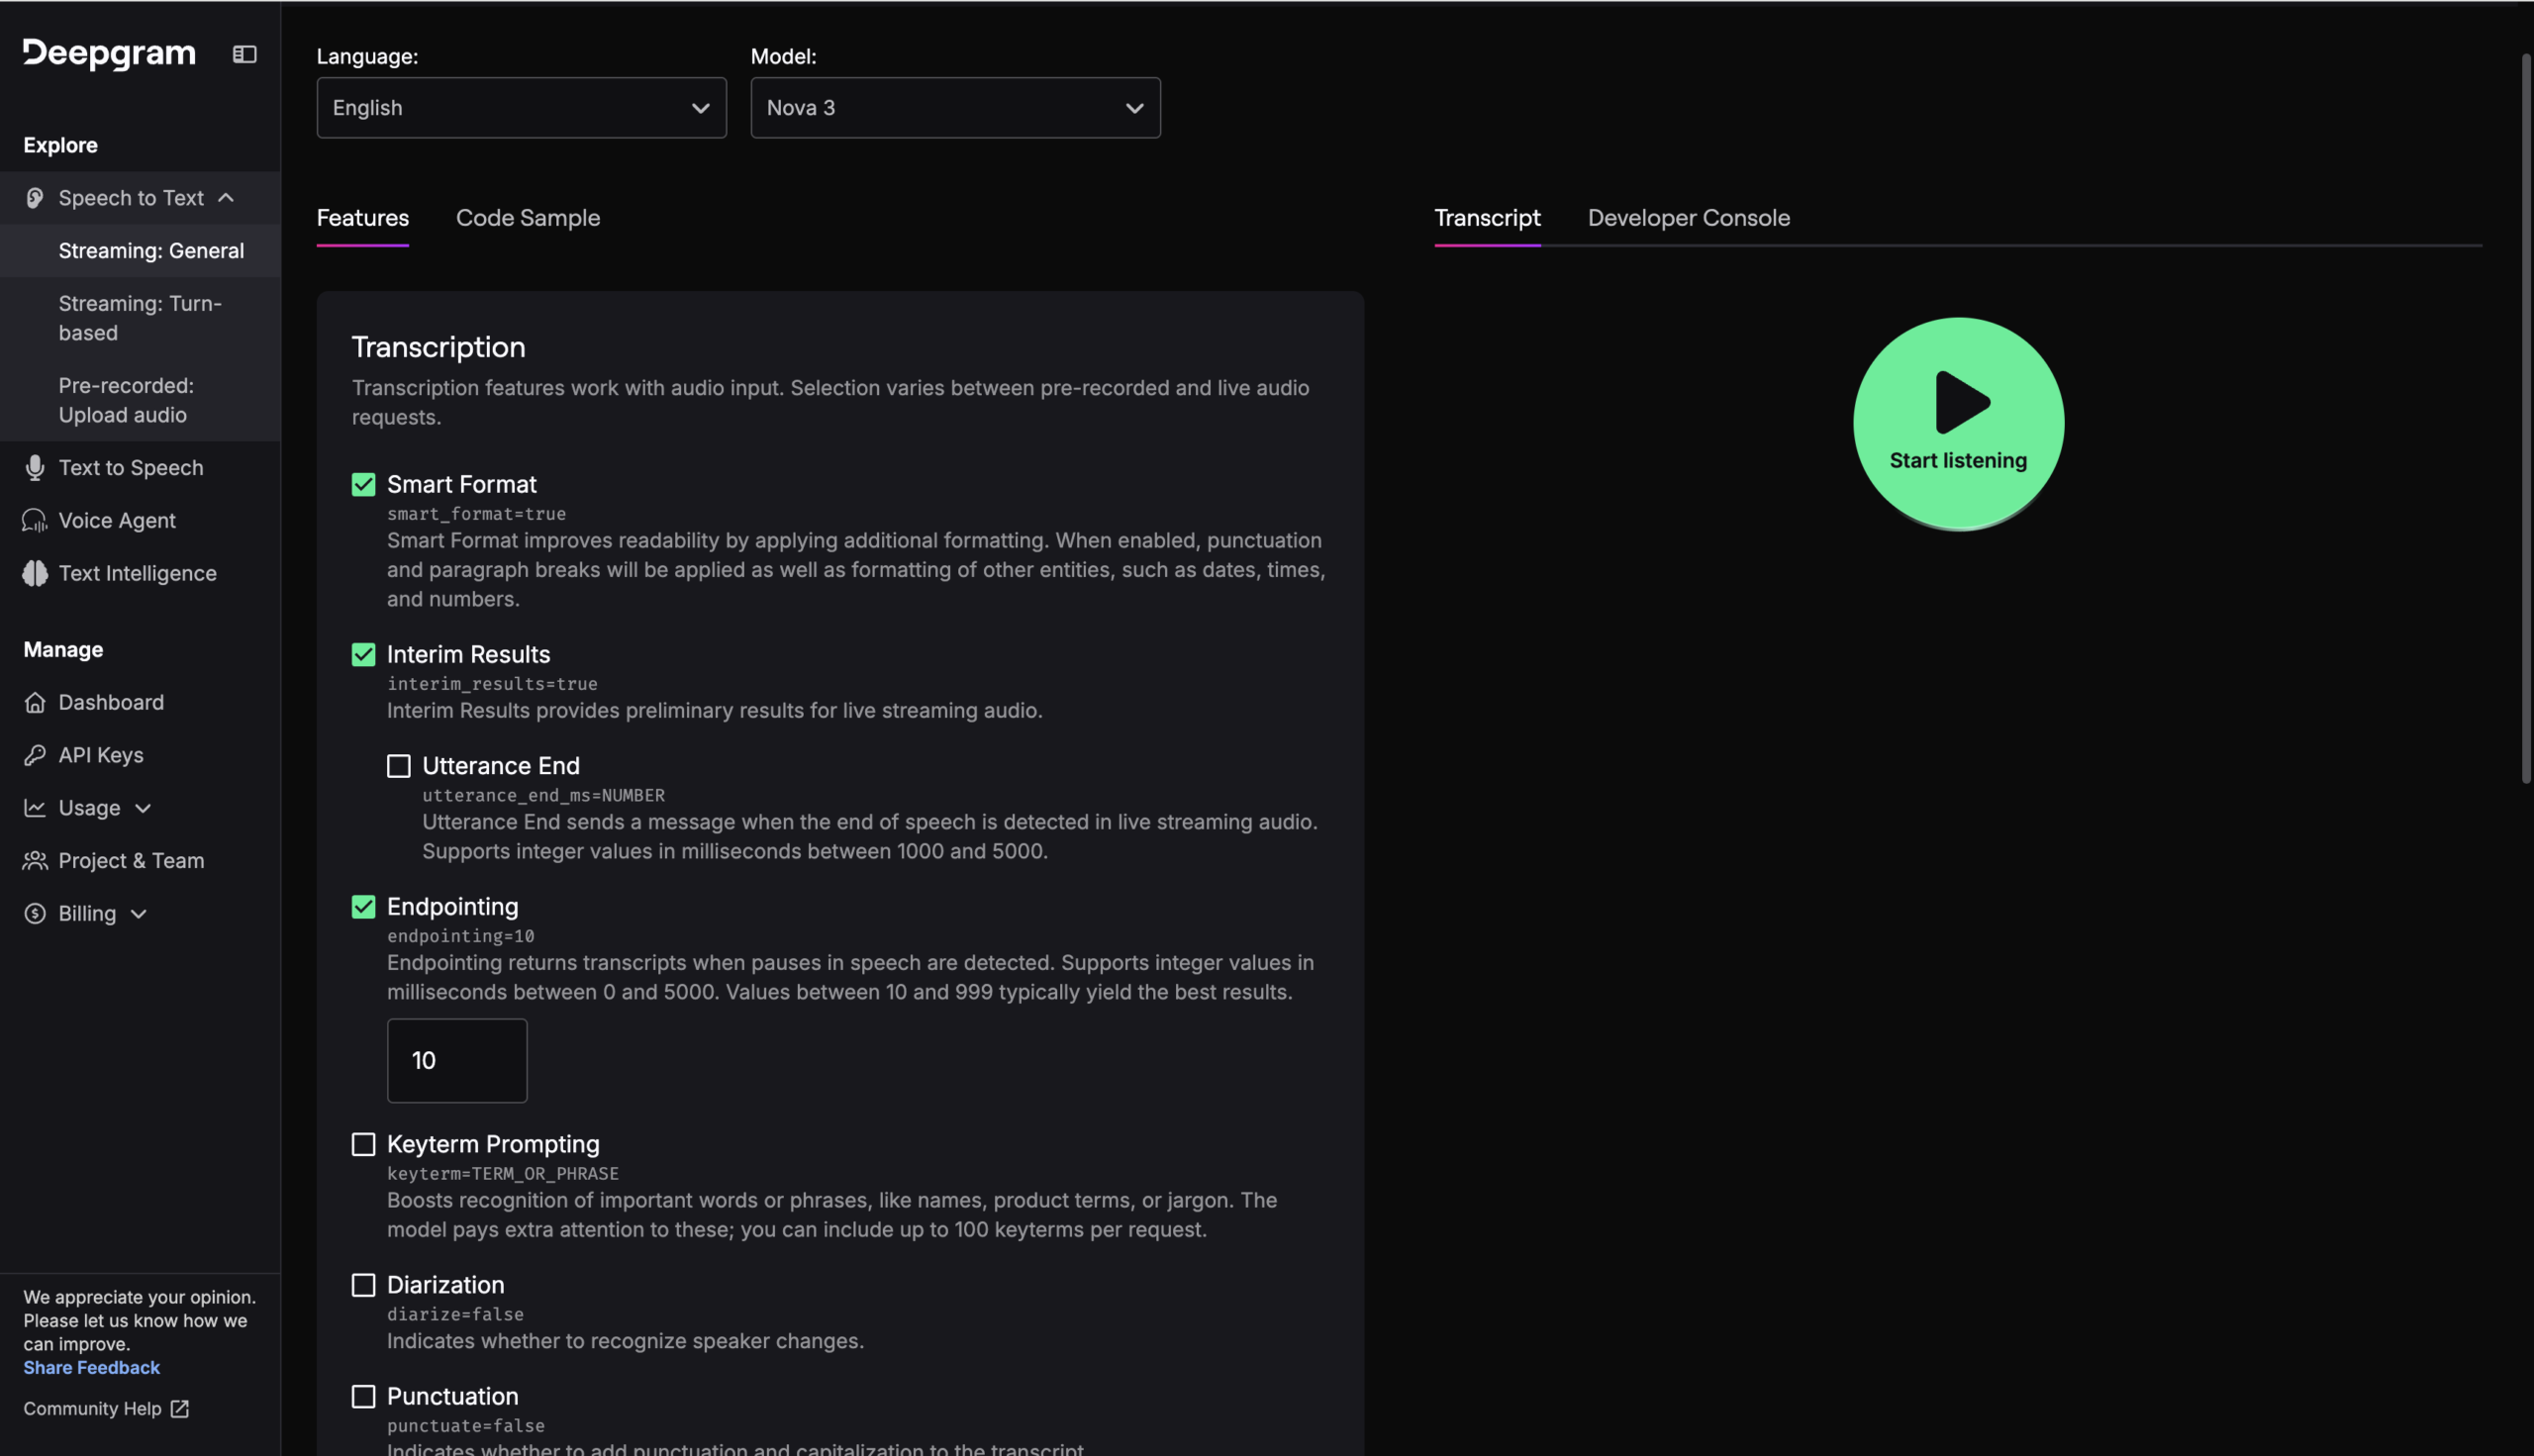Viewport: 2534px width, 1456px height.
Task: Click the Transcription section heading
Action: [438, 347]
